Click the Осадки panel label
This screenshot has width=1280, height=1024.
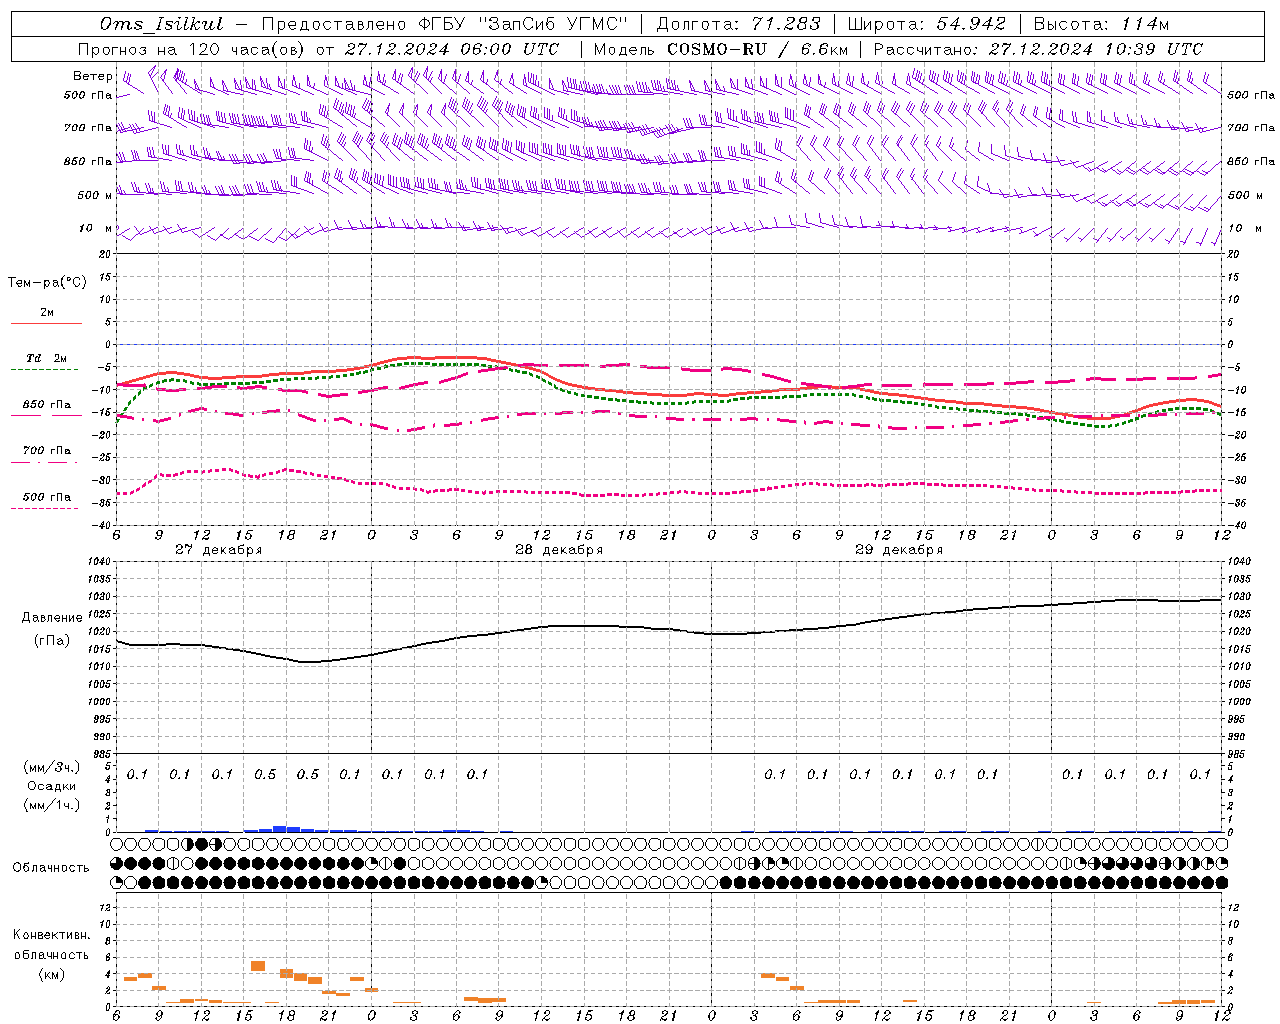pos(51,786)
